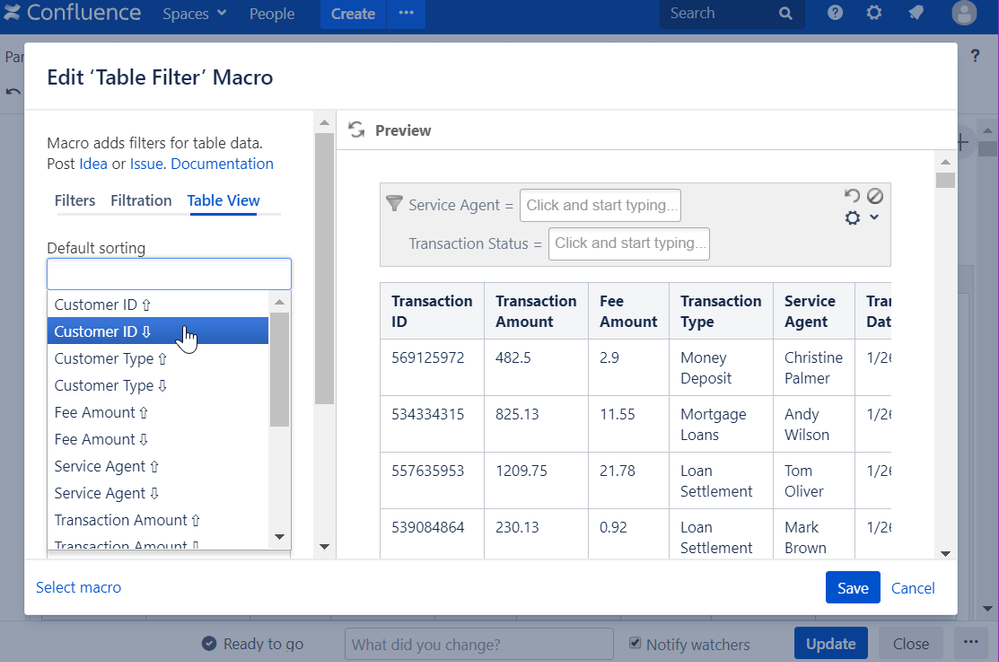Click the search magnifier icon
The height and width of the screenshot is (662, 999).
point(786,13)
